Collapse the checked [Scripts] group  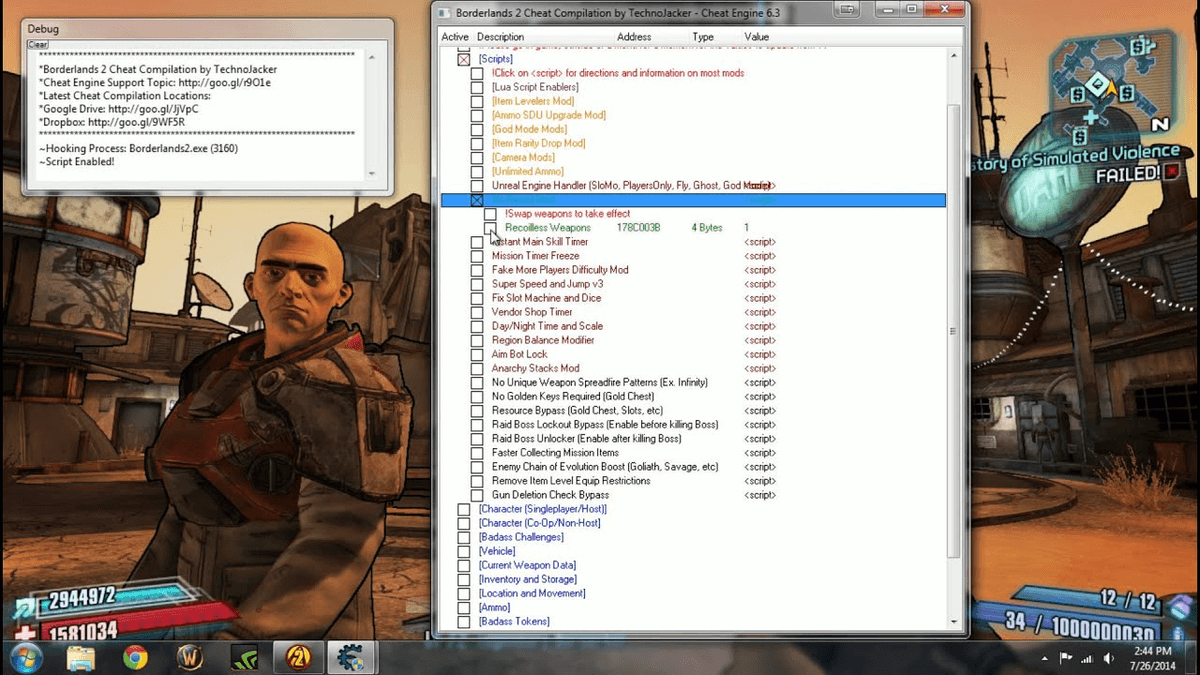pos(463,59)
